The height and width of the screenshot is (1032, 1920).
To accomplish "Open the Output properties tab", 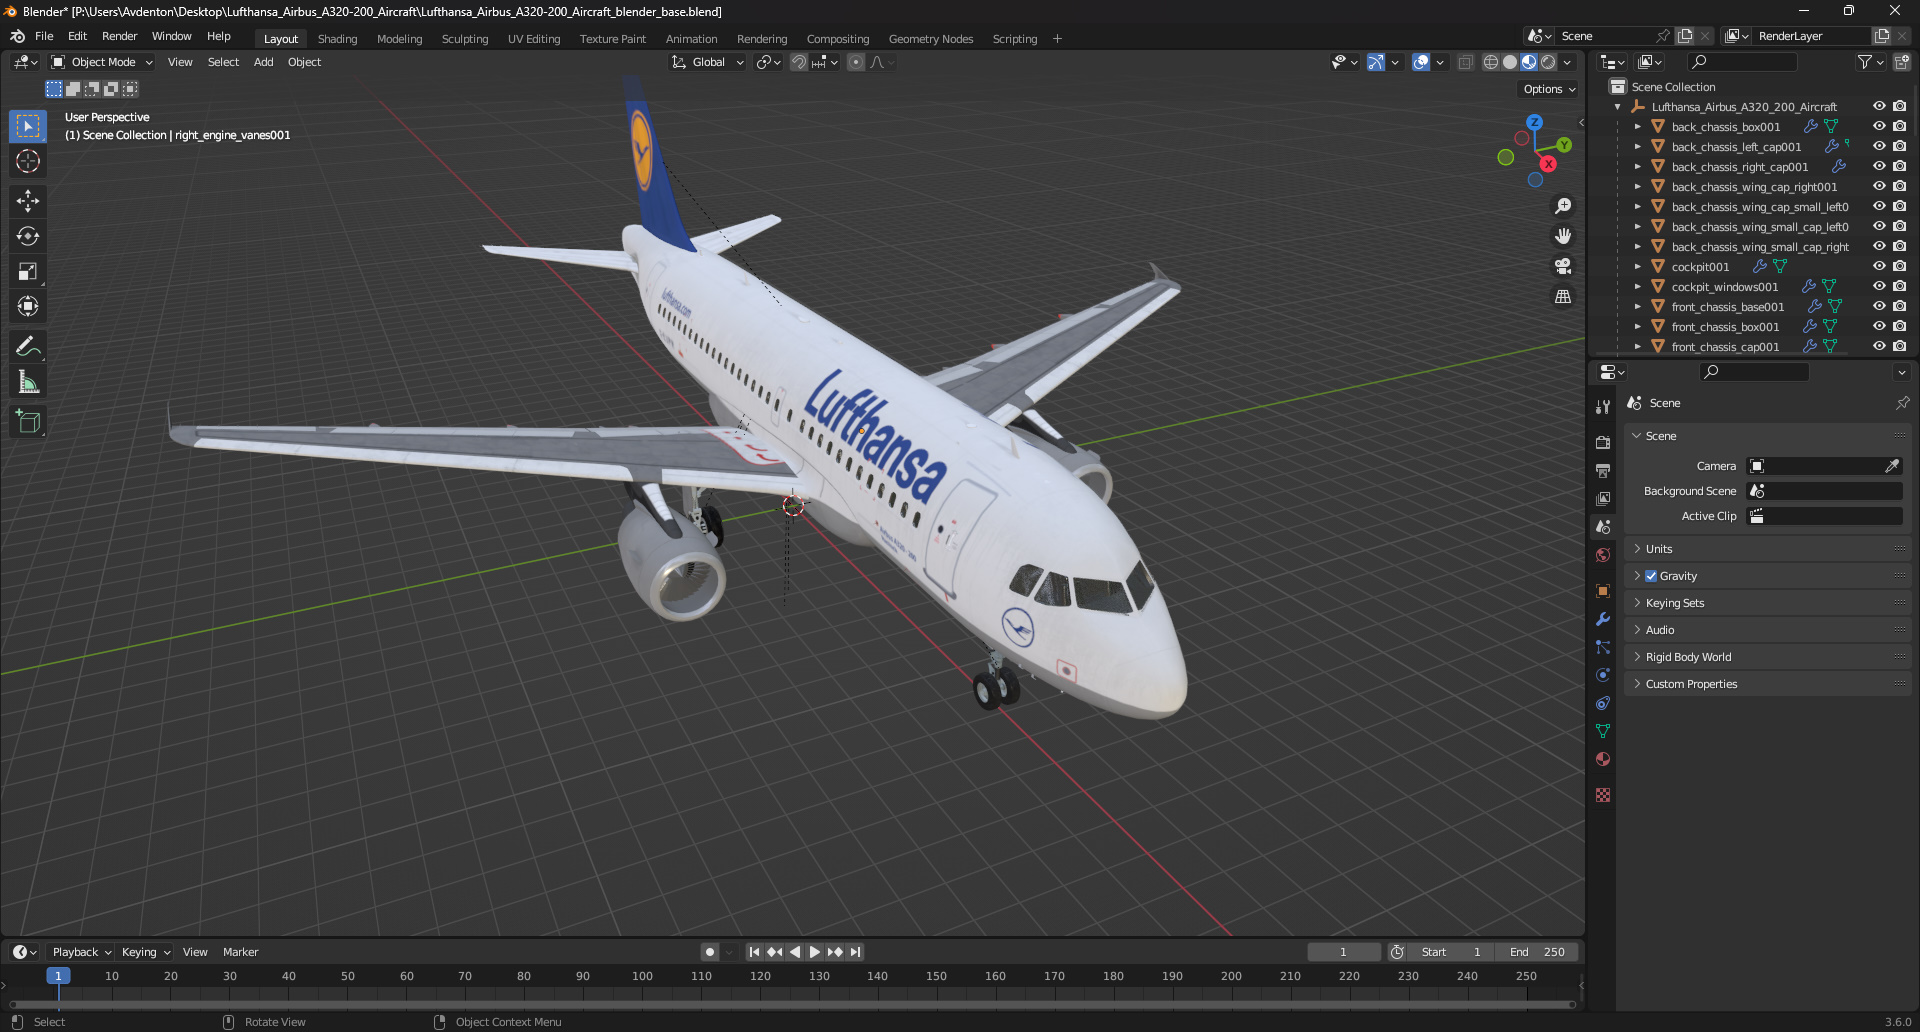I will tap(1603, 470).
